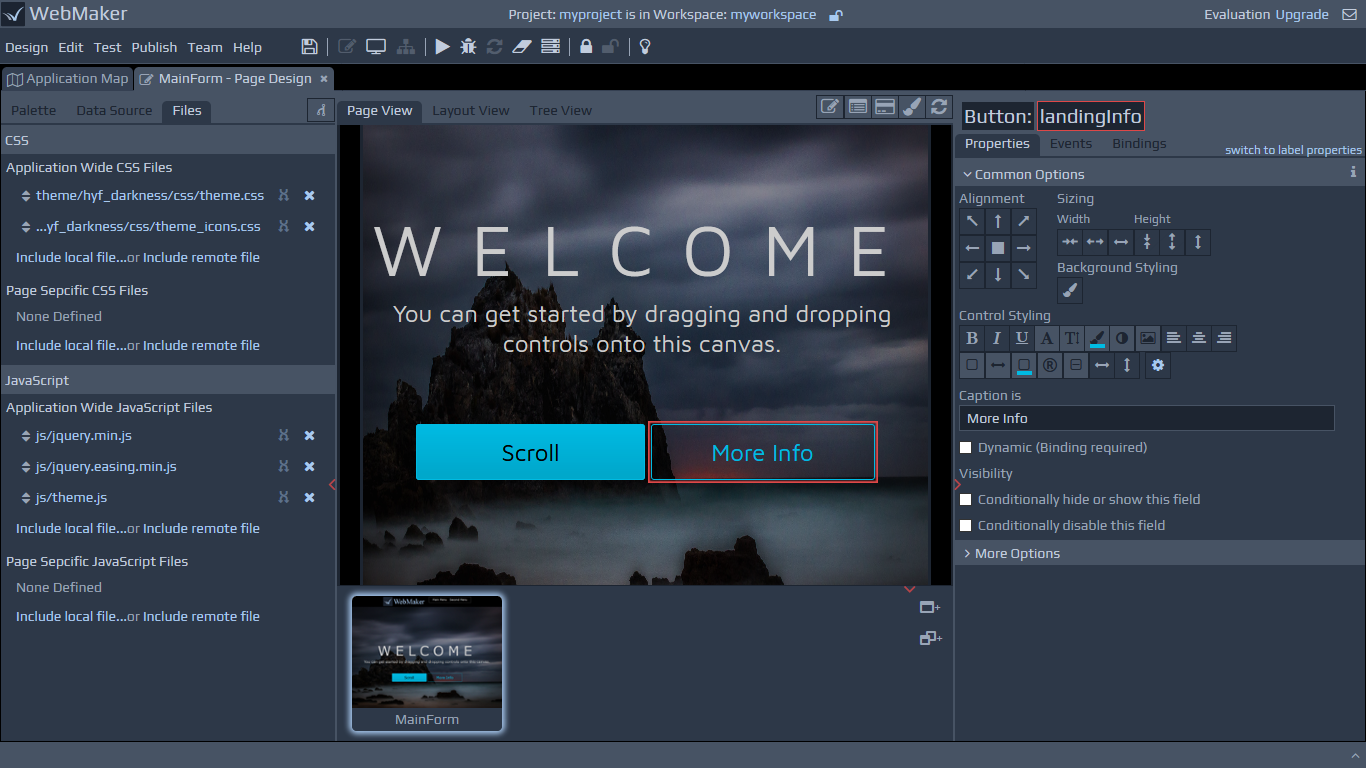Viewport: 1366px width, 768px height.
Task: Start debugging with the bug icon
Action: pos(468,47)
